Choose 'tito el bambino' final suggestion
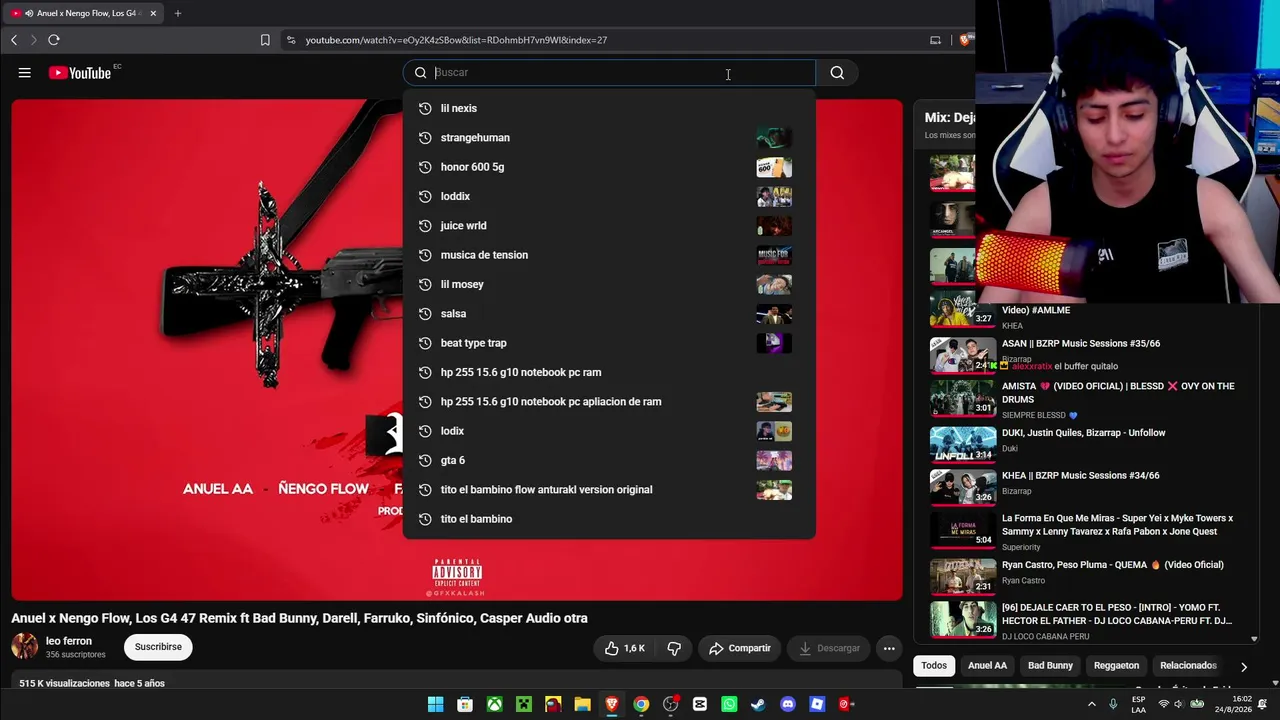Image resolution: width=1280 pixels, height=720 pixels. pyautogui.click(x=609, y=519)
